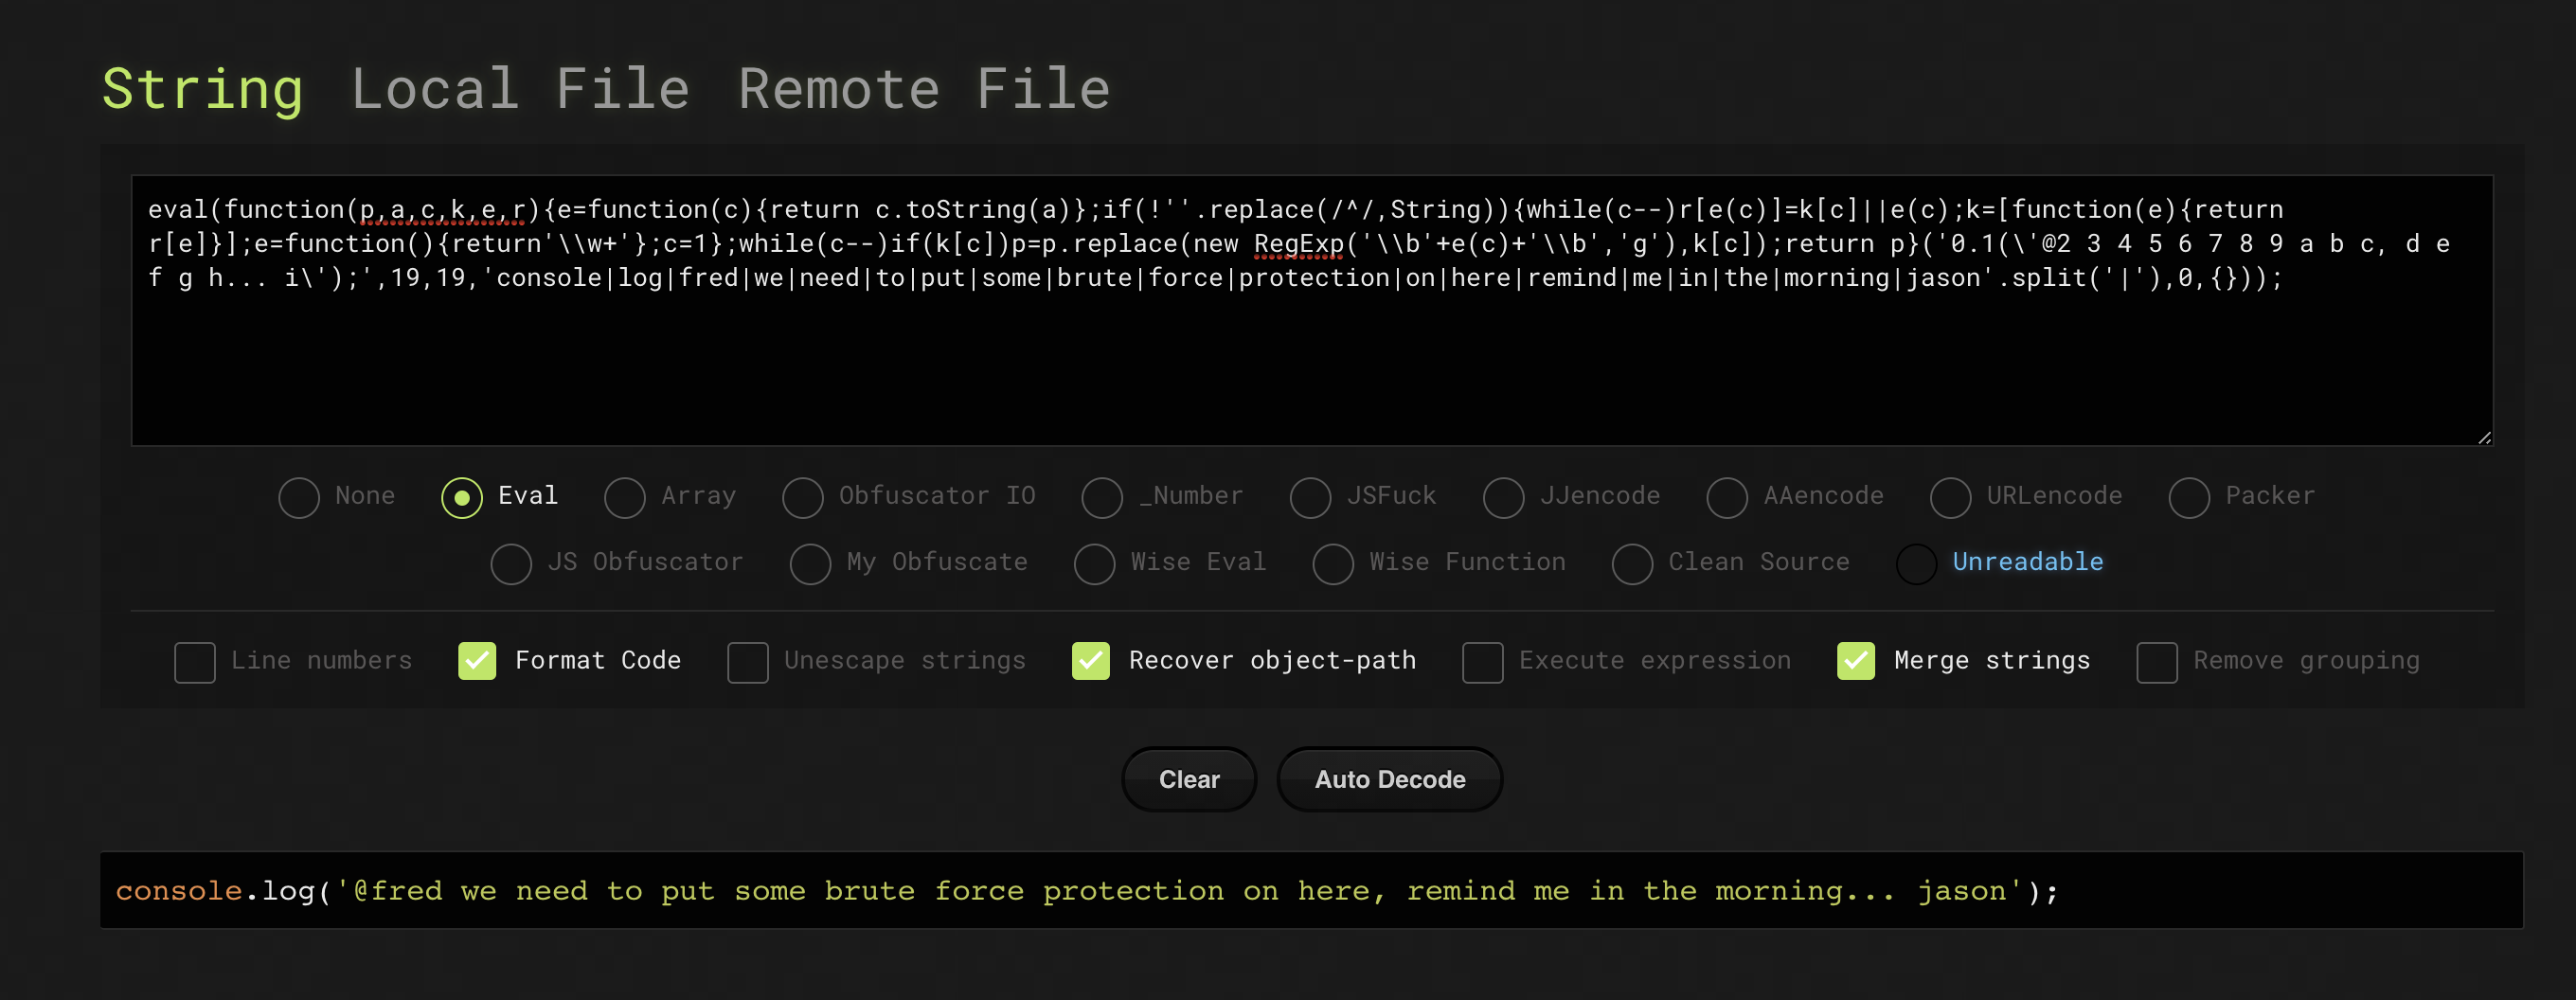Focus the obfuscated code text area
This screenshot has width=2576, height=1000.
point(1312,310)
